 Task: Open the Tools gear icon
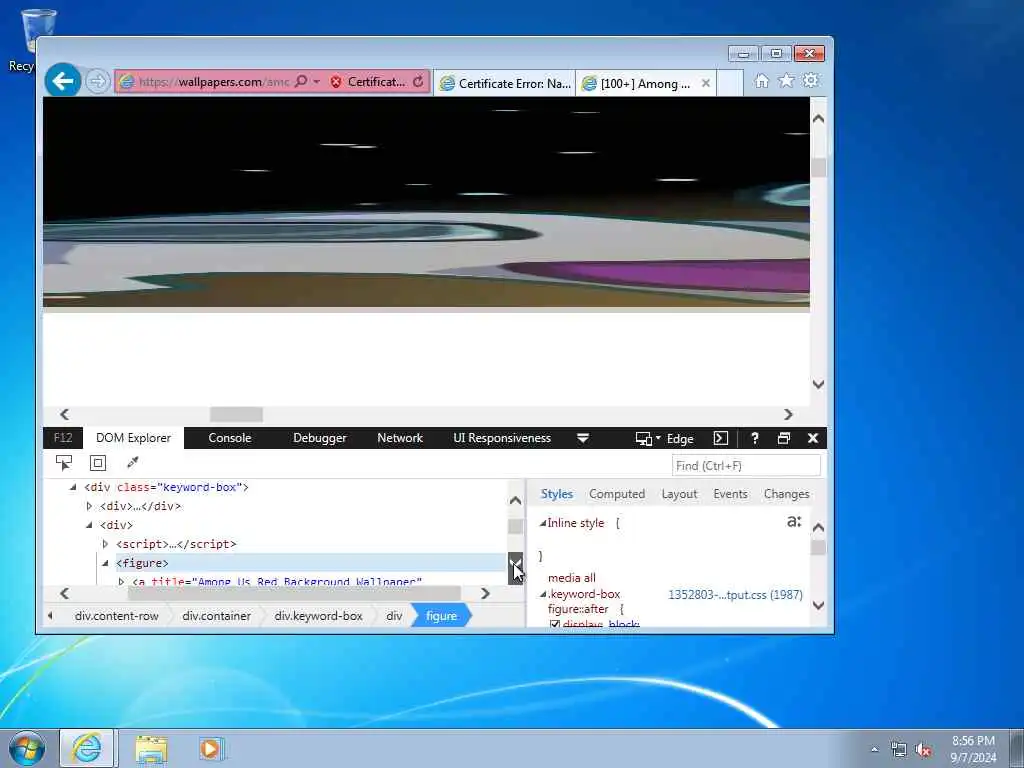(x=810, y=81)
